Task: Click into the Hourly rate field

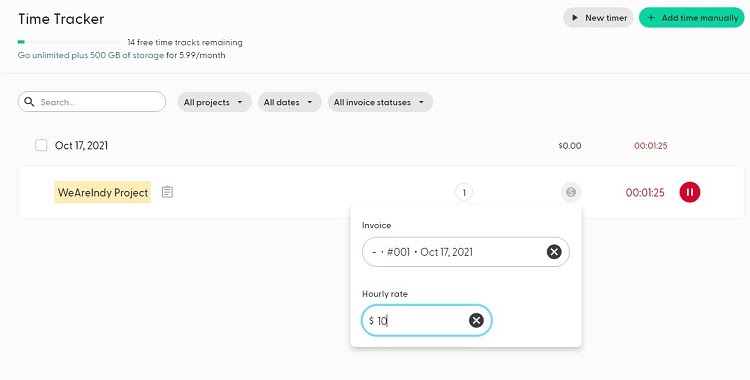Action: coord(426,320)
